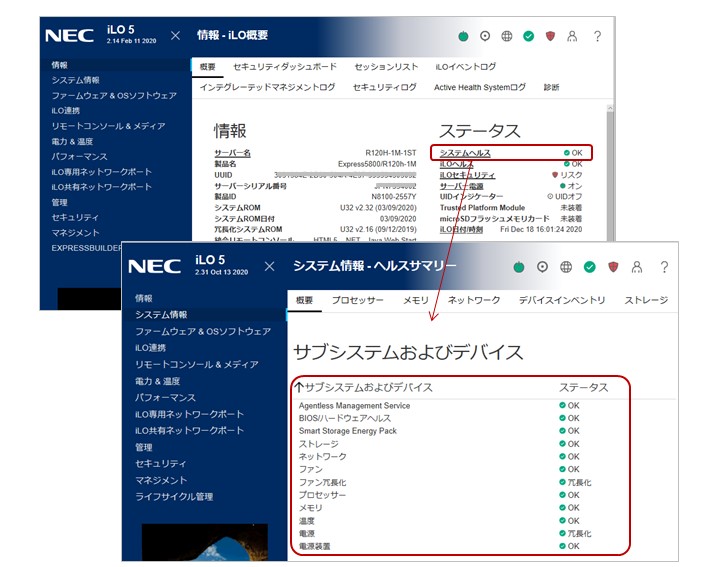Click green health checkmark in front window header
The image size is (720, 567).
(590, 267)
